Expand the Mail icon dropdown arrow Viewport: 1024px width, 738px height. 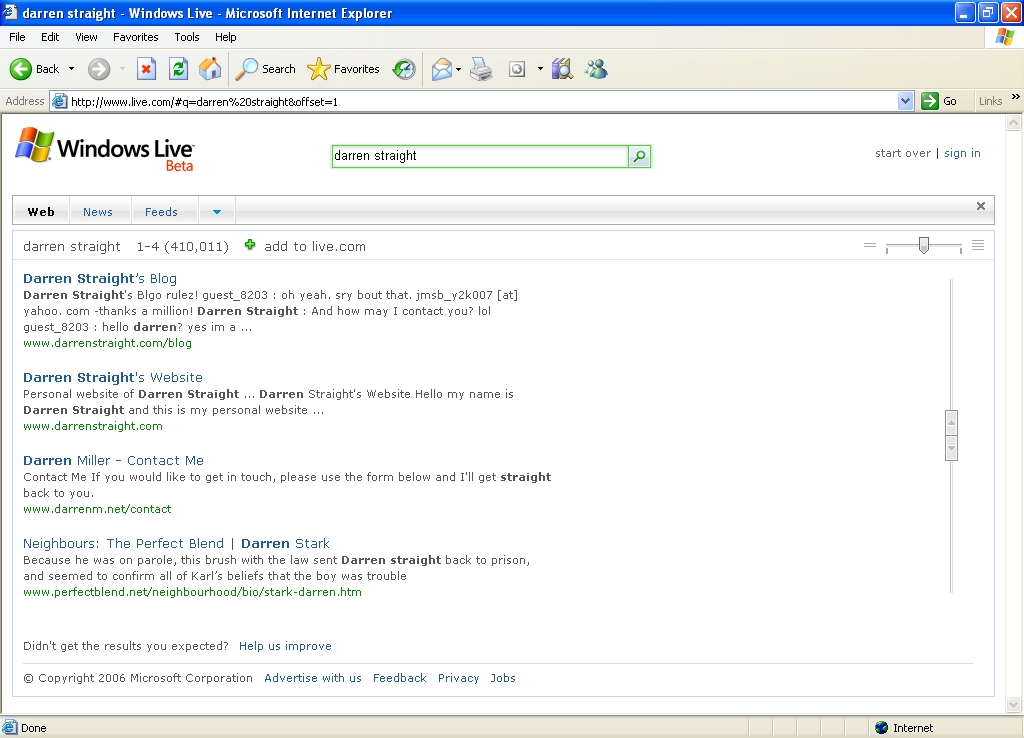tap(458, 69)
